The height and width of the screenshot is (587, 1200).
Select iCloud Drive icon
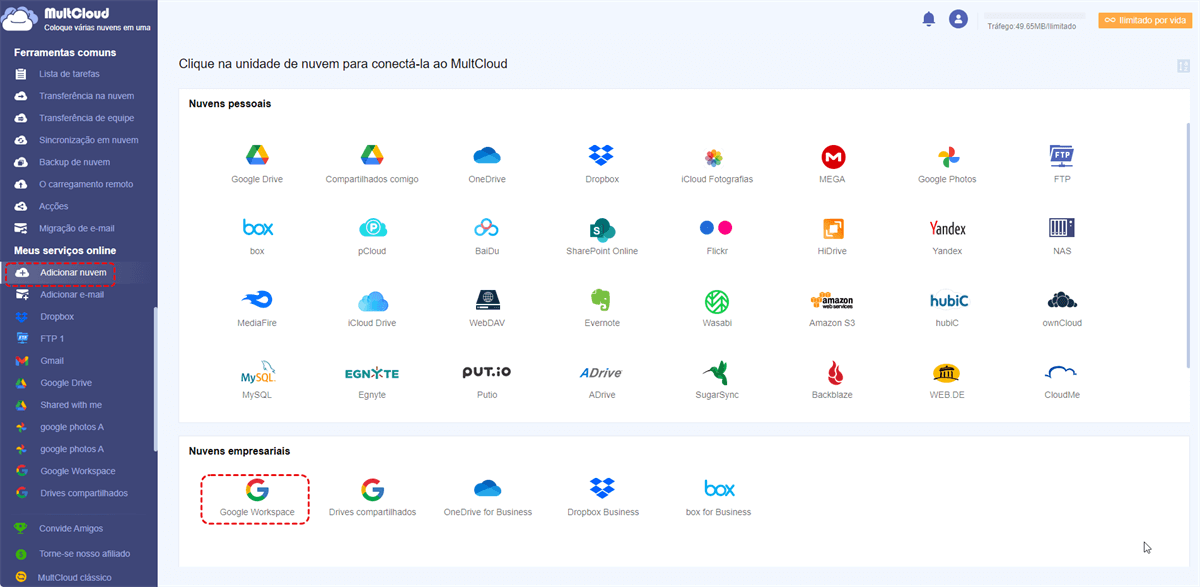tap(372, 300)
